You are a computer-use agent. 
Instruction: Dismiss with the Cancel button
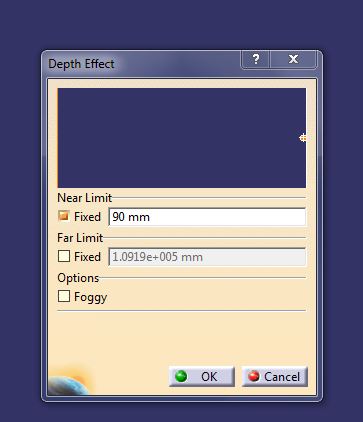pyautogui.click(x=274, y=377)
